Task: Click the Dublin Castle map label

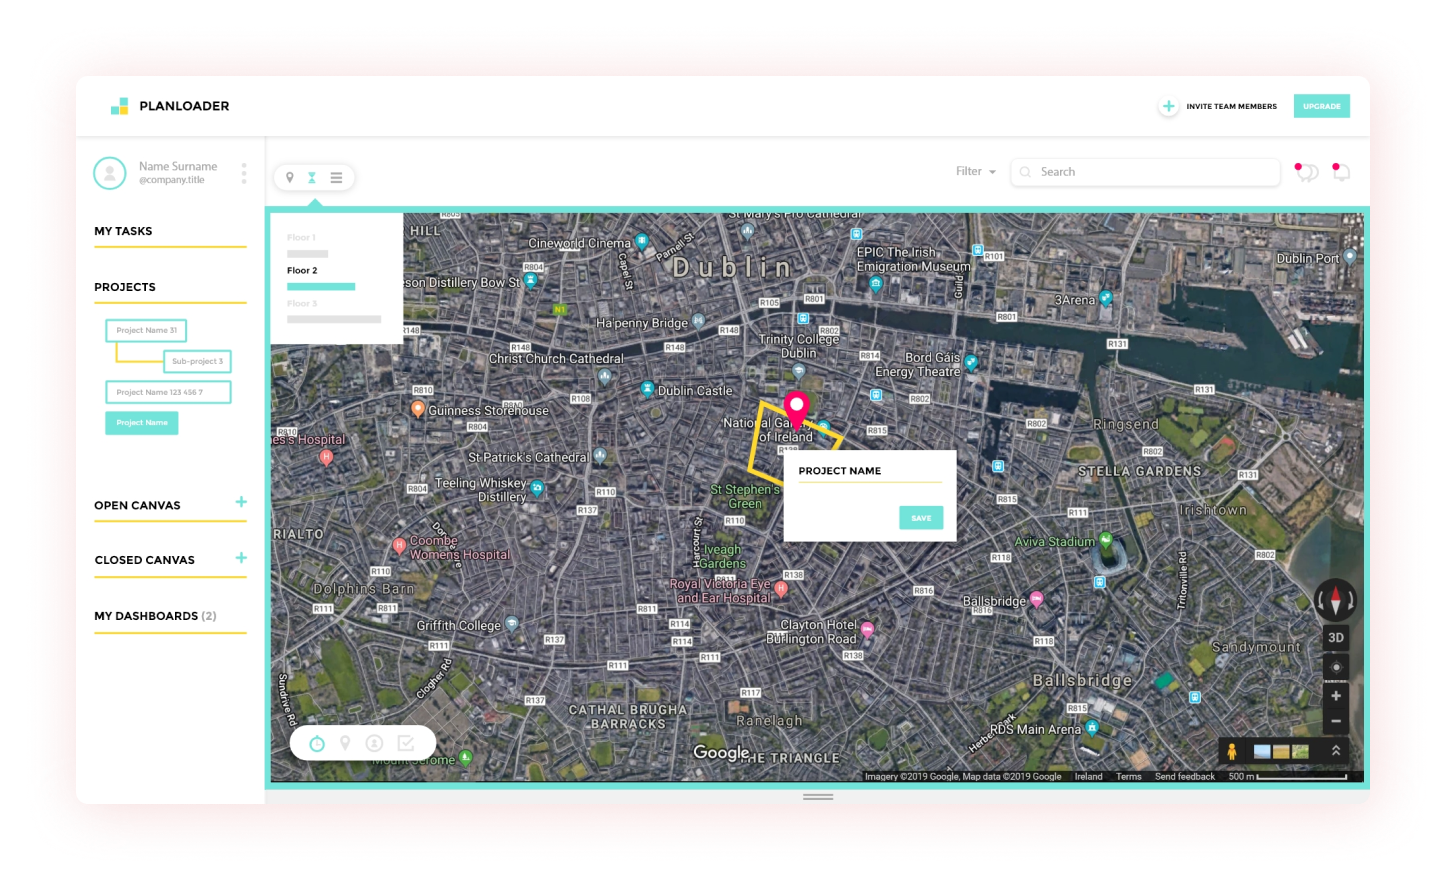Action: click(x=695, y=391)
